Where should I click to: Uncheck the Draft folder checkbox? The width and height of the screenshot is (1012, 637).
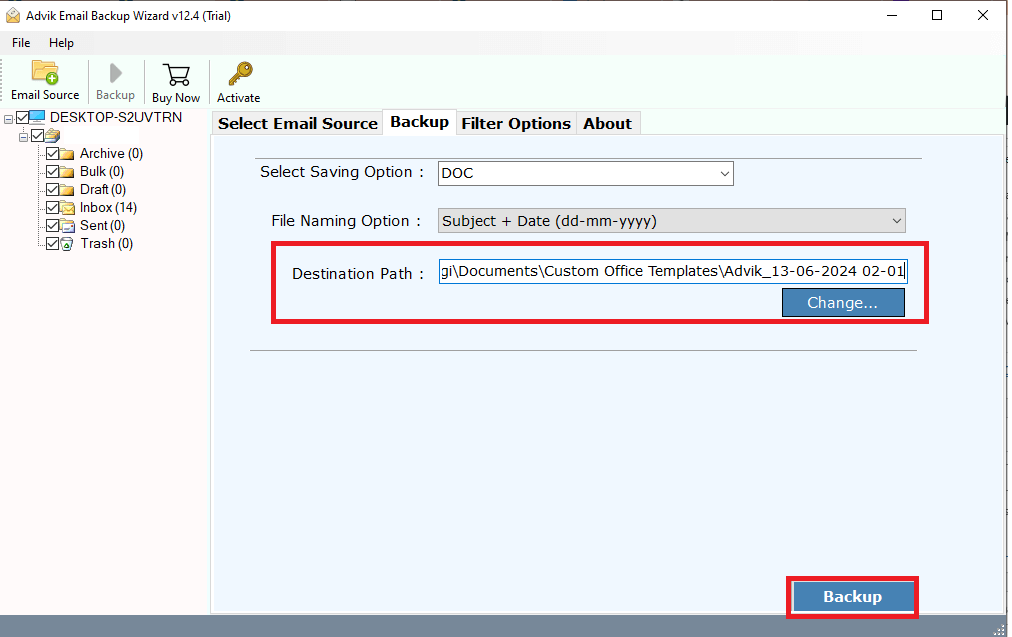point(52,190)
